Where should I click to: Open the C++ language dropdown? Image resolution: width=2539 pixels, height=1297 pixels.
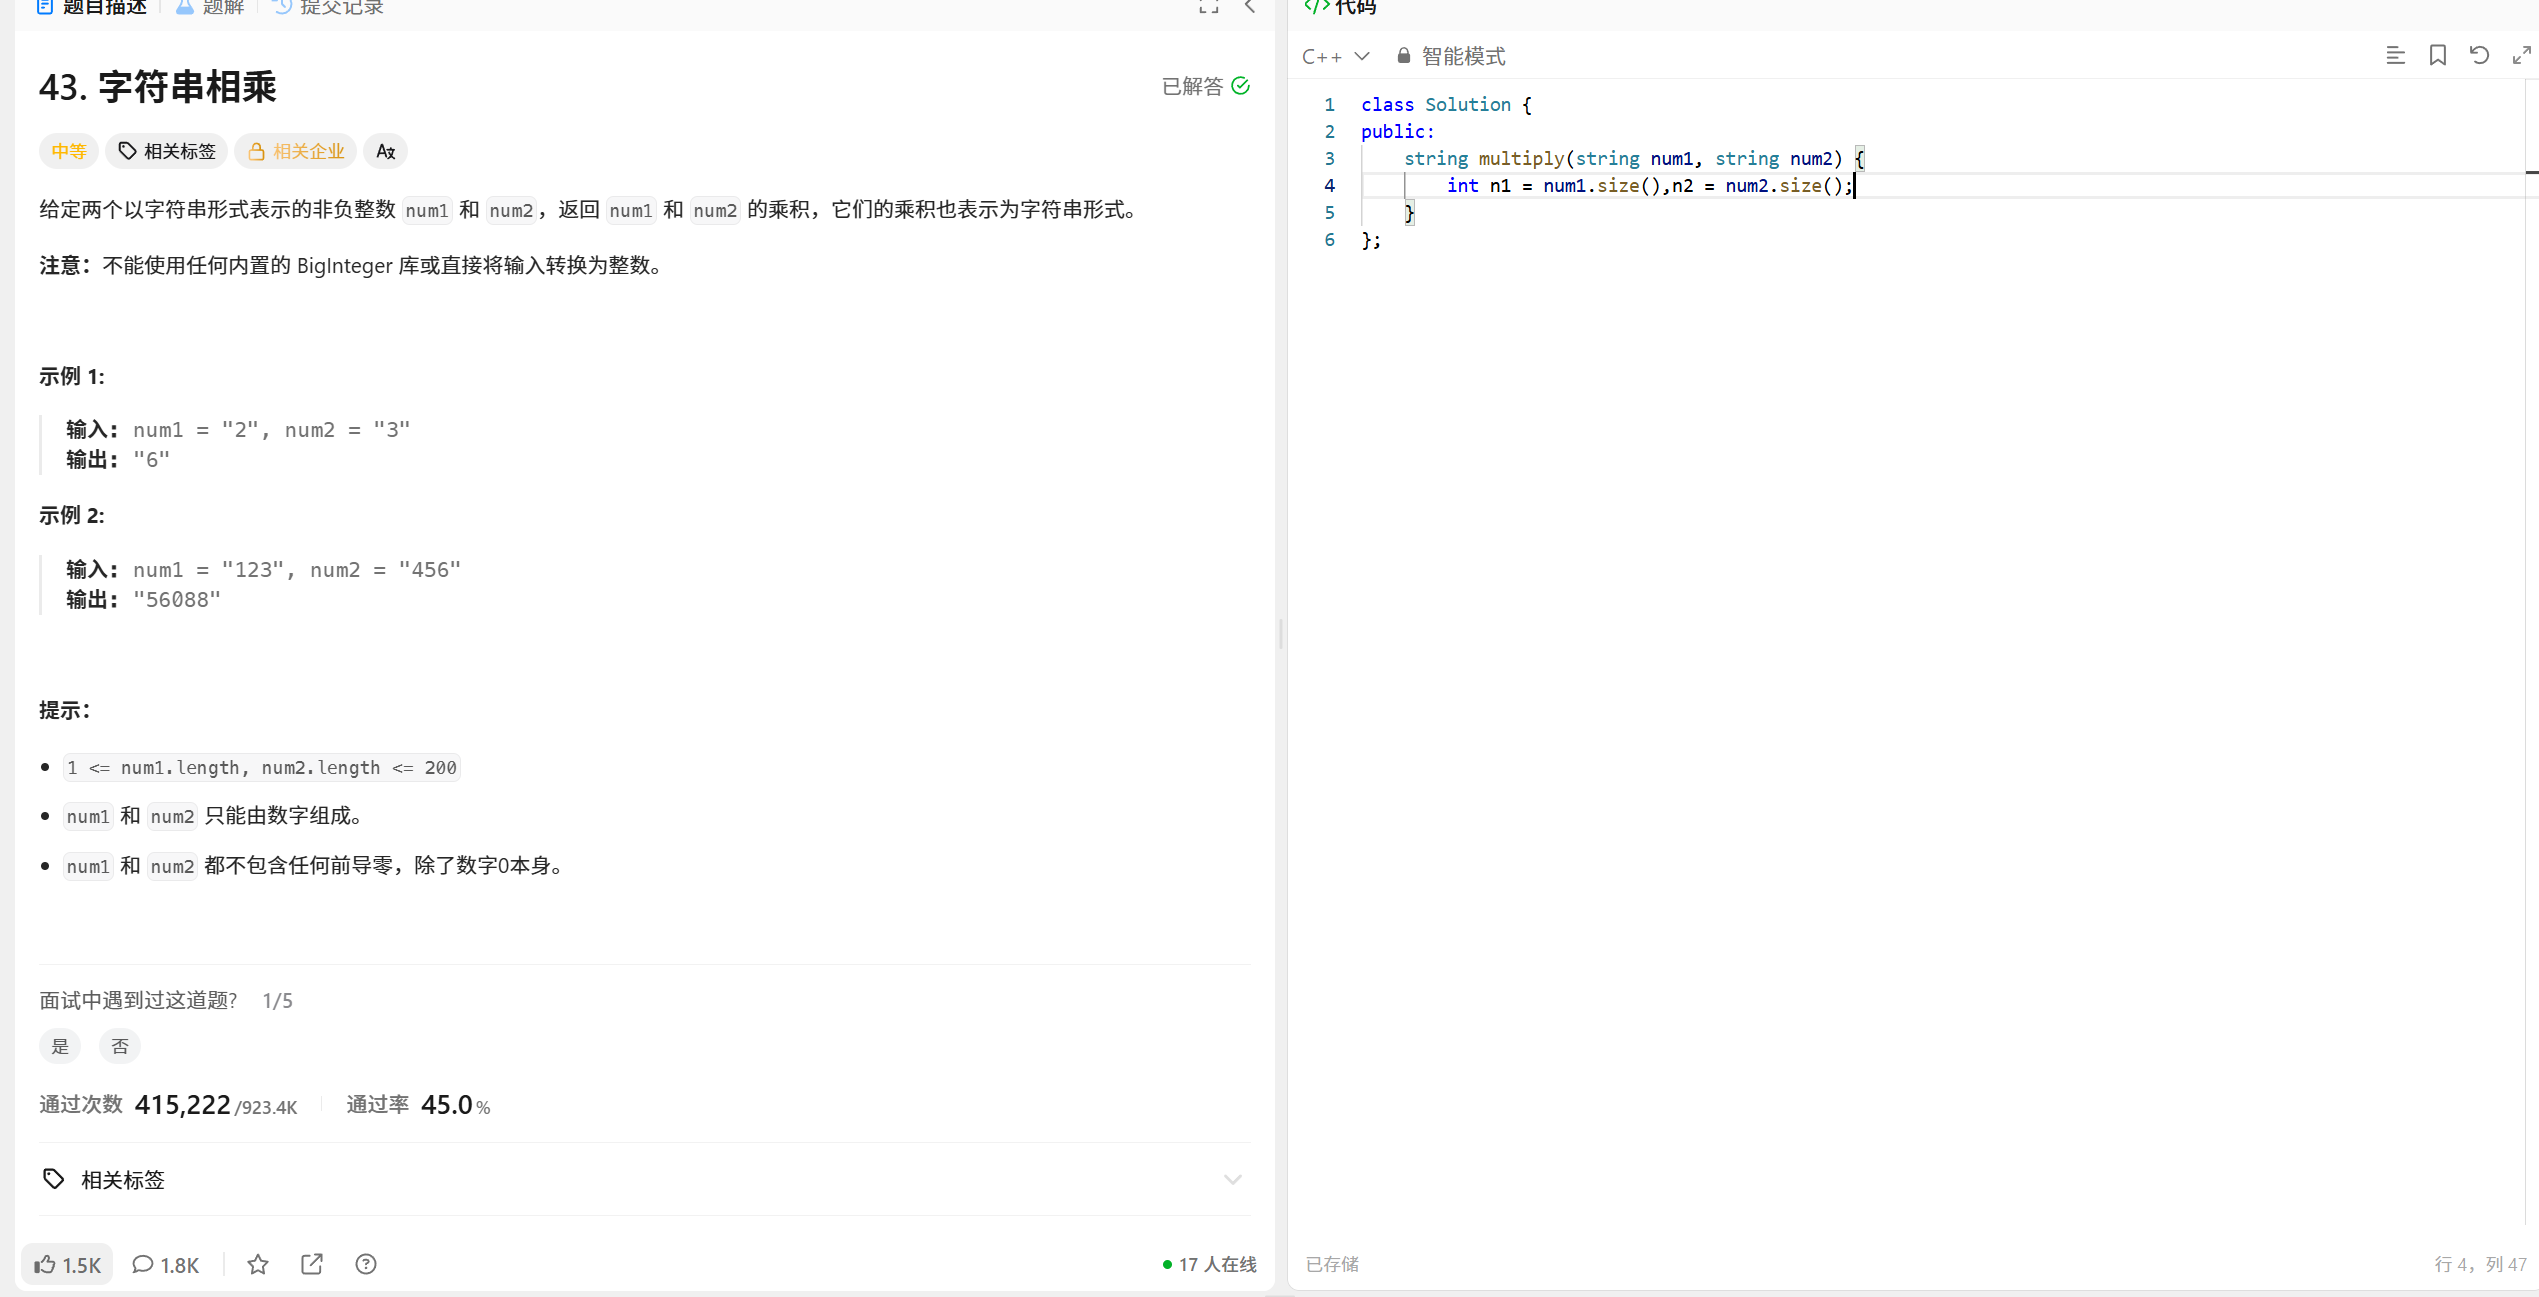click(x=1335, y=56)
